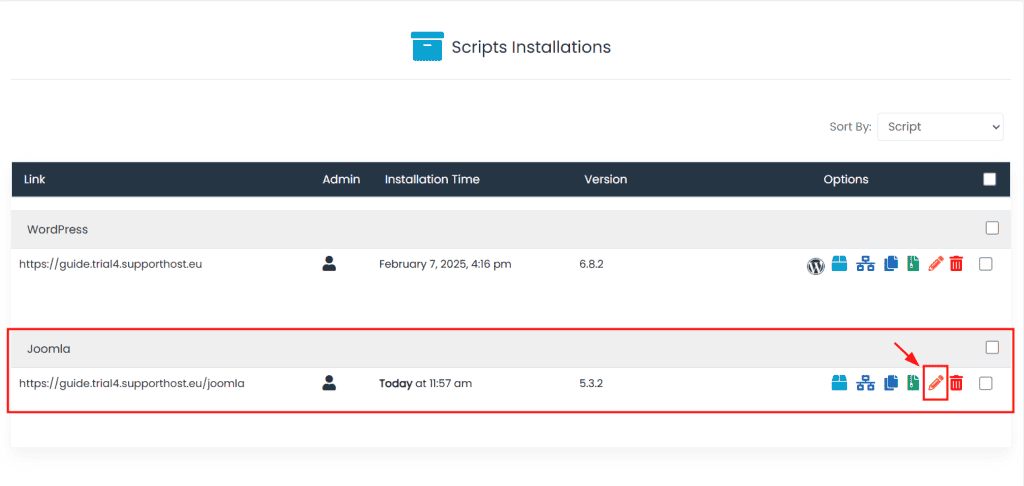This screenshot has height=486, width=1024.
Task: Visit the WordPress site link guide.trial4.supporthost.eu
Action: [110, 265]
